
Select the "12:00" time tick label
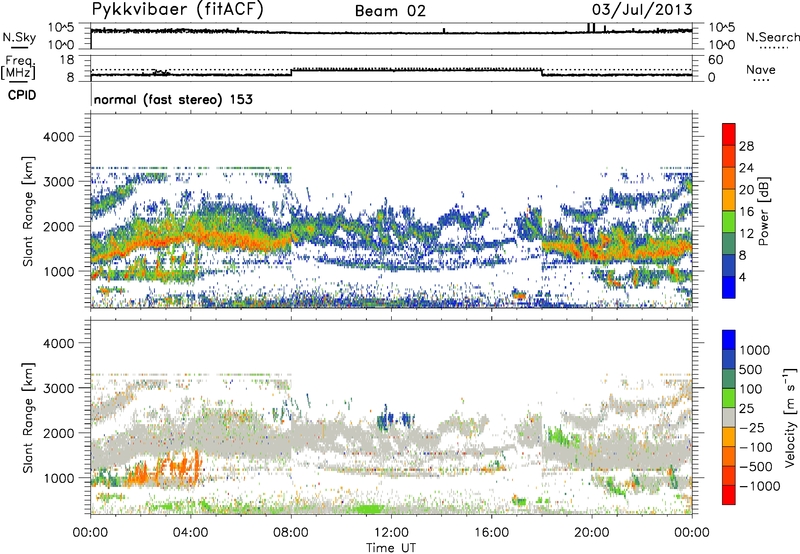[391, 533]
